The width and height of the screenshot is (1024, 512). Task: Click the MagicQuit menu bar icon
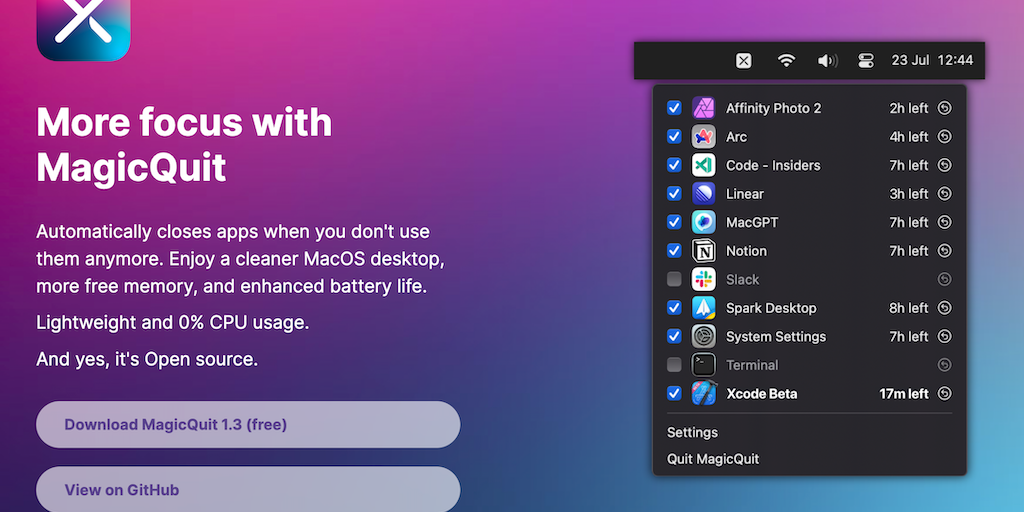tap(743, 61)
